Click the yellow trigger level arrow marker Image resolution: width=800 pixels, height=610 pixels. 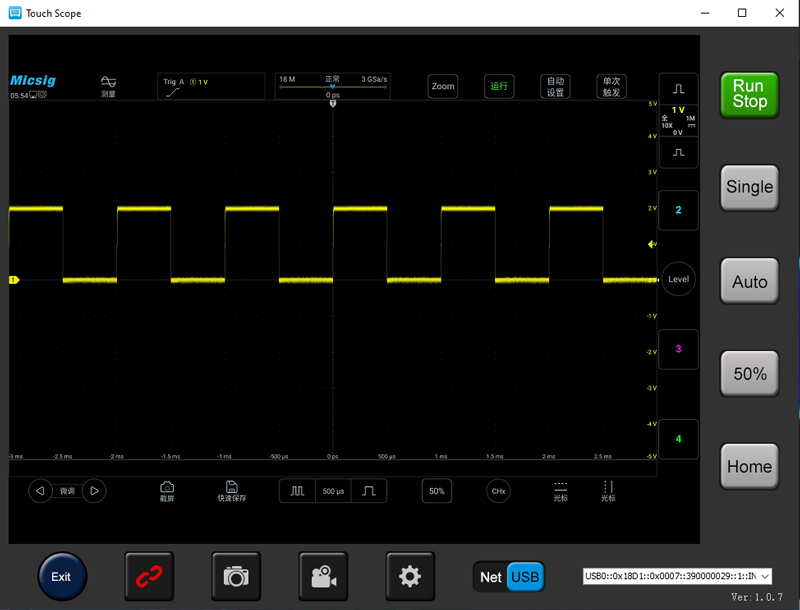click(652, 244)
